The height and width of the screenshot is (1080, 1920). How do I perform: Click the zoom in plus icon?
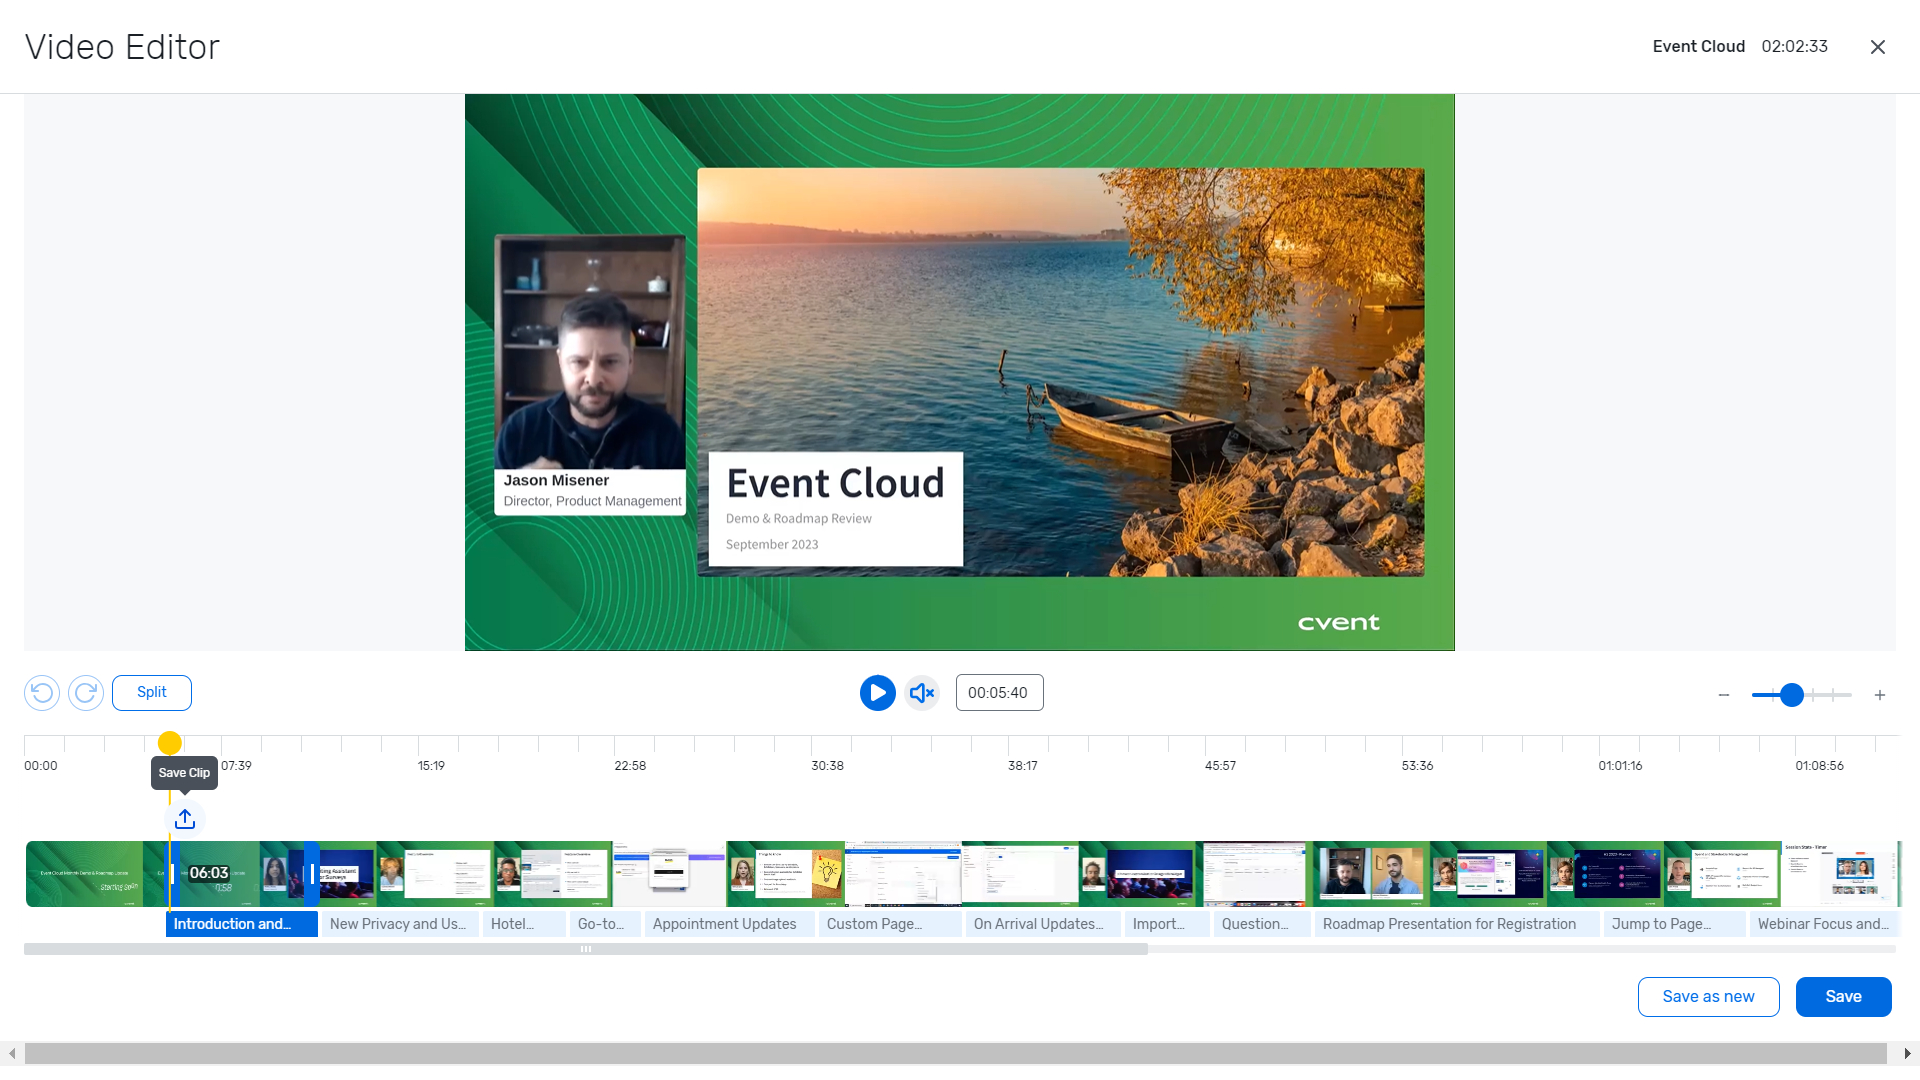point(1880,695)
